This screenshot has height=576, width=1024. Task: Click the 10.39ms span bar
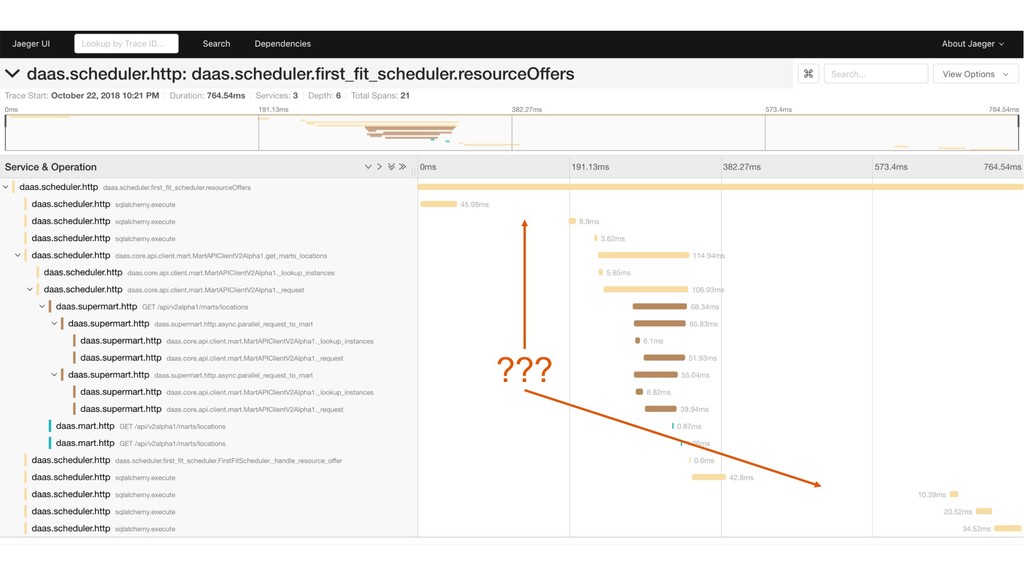pos(954,494)
